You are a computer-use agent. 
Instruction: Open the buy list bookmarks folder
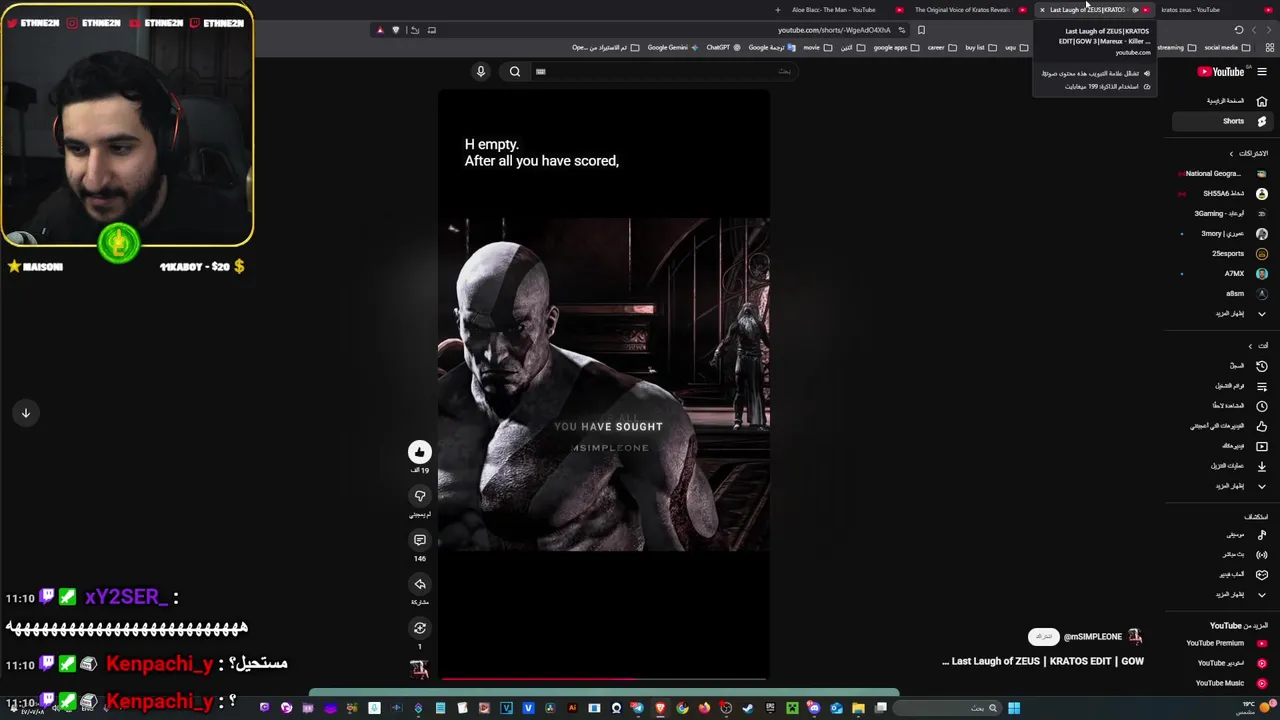pyautogui.click(x=979, y=48)
